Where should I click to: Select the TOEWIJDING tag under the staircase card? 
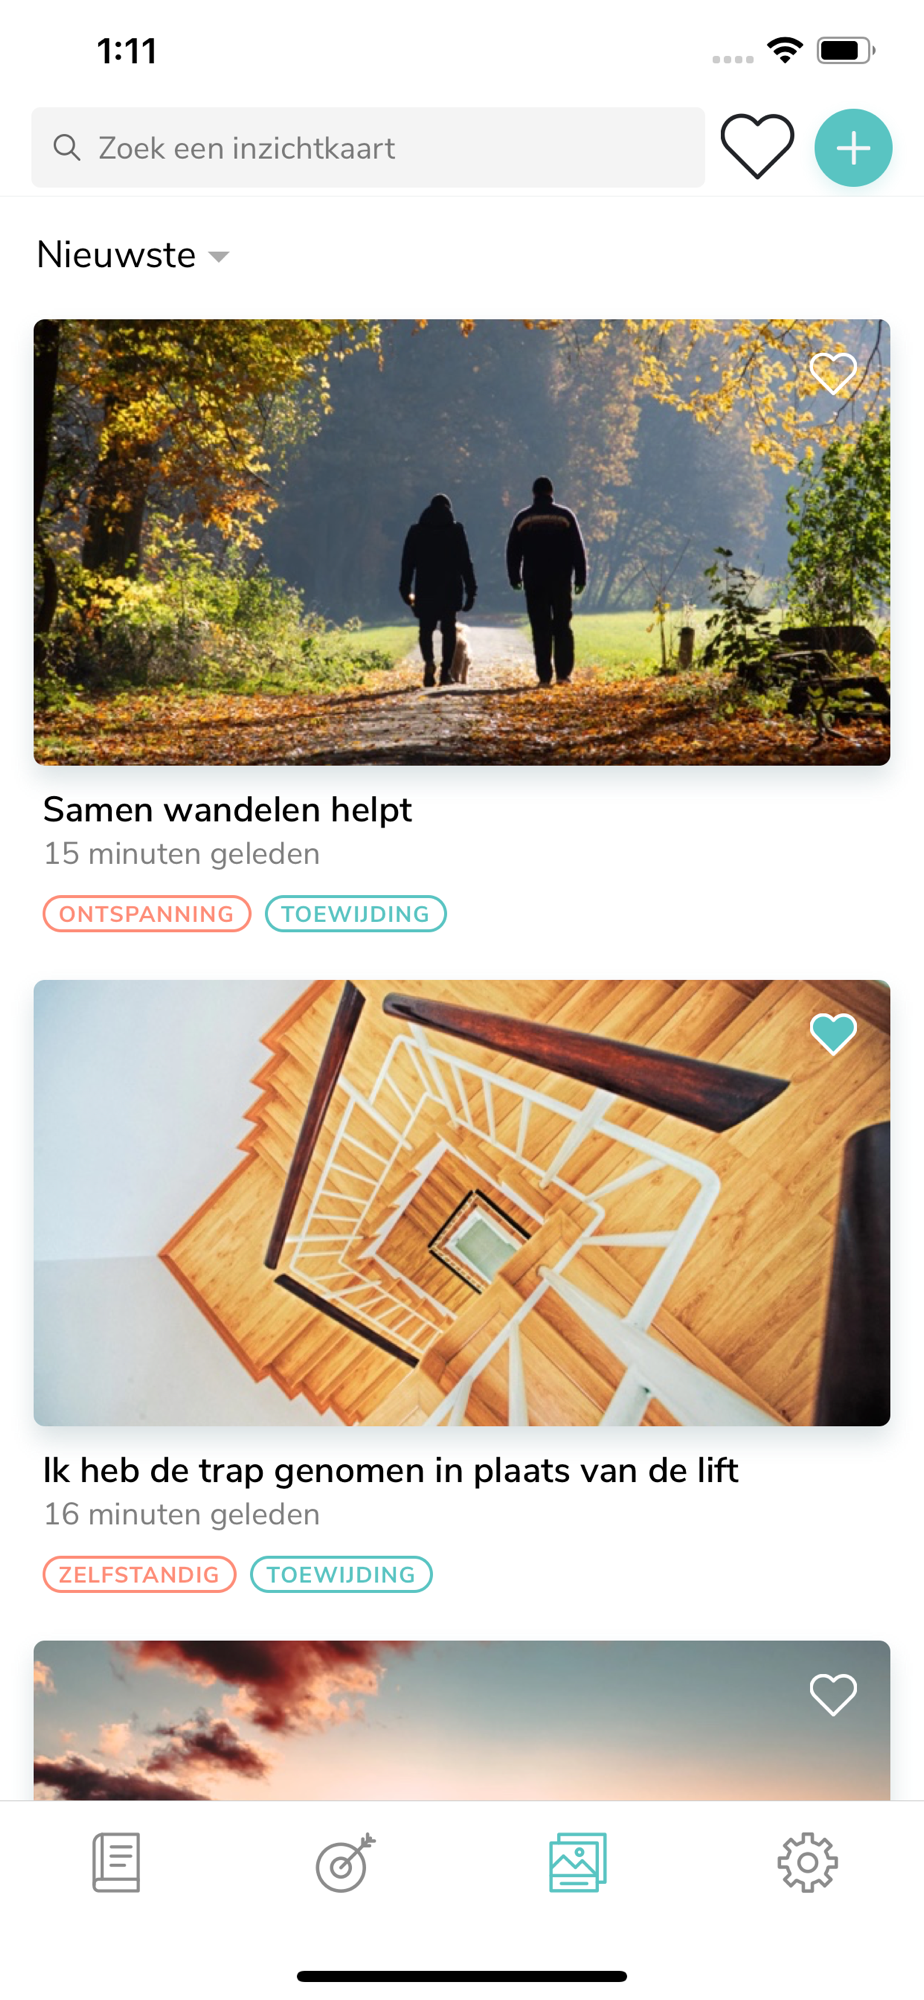[341, 1575]
